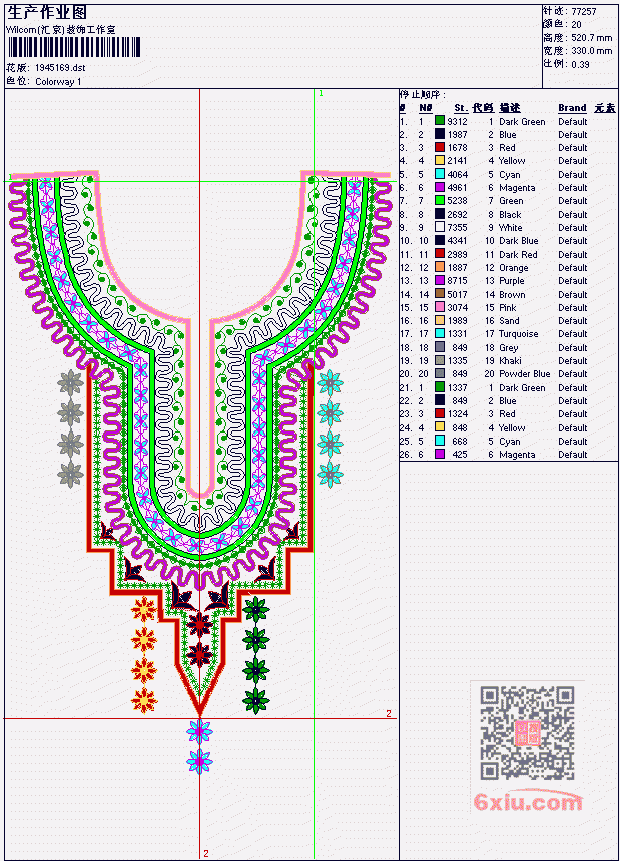Click the 'Orange' description text

click(x=513, y=268)
